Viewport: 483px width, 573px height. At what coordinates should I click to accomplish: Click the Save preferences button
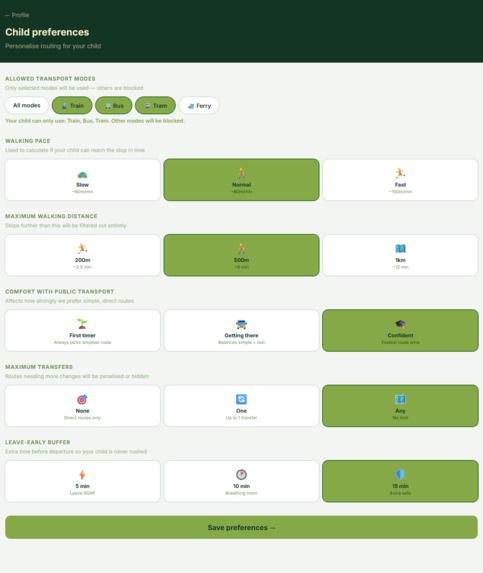(x=242, y=527)
